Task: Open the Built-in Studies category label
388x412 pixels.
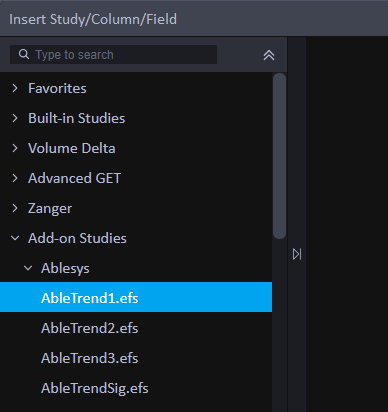Action: tap(77, 118)
